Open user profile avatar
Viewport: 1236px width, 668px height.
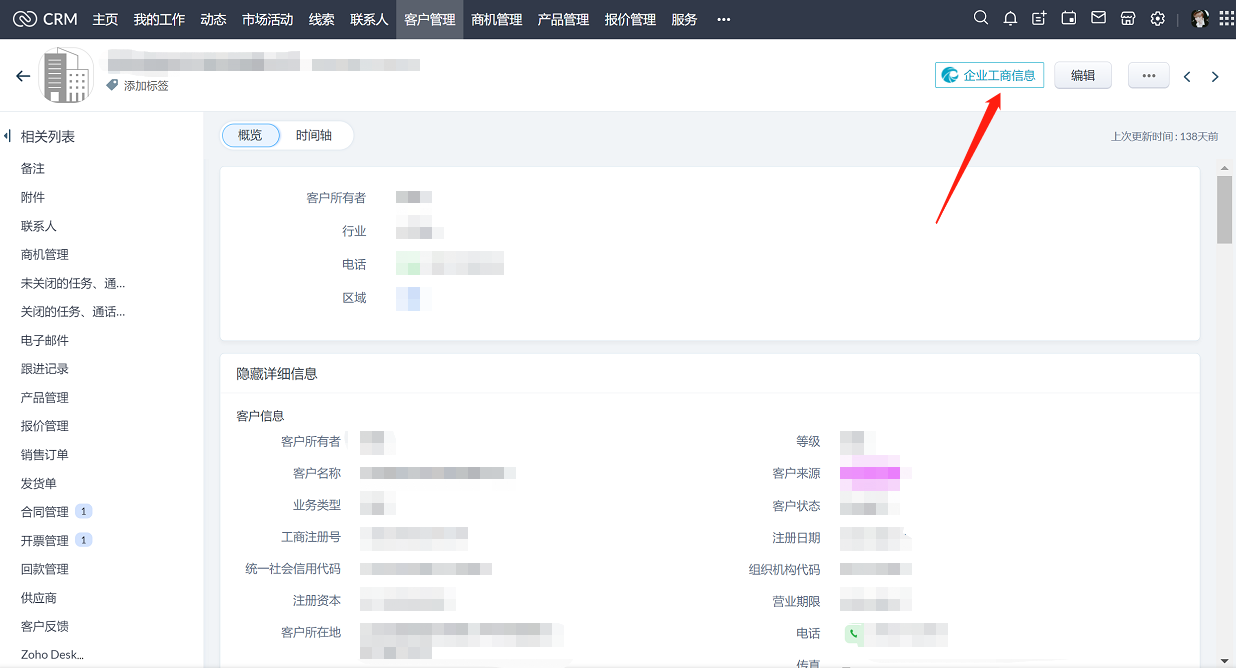pyautogui.click(x=1200, y=19)
